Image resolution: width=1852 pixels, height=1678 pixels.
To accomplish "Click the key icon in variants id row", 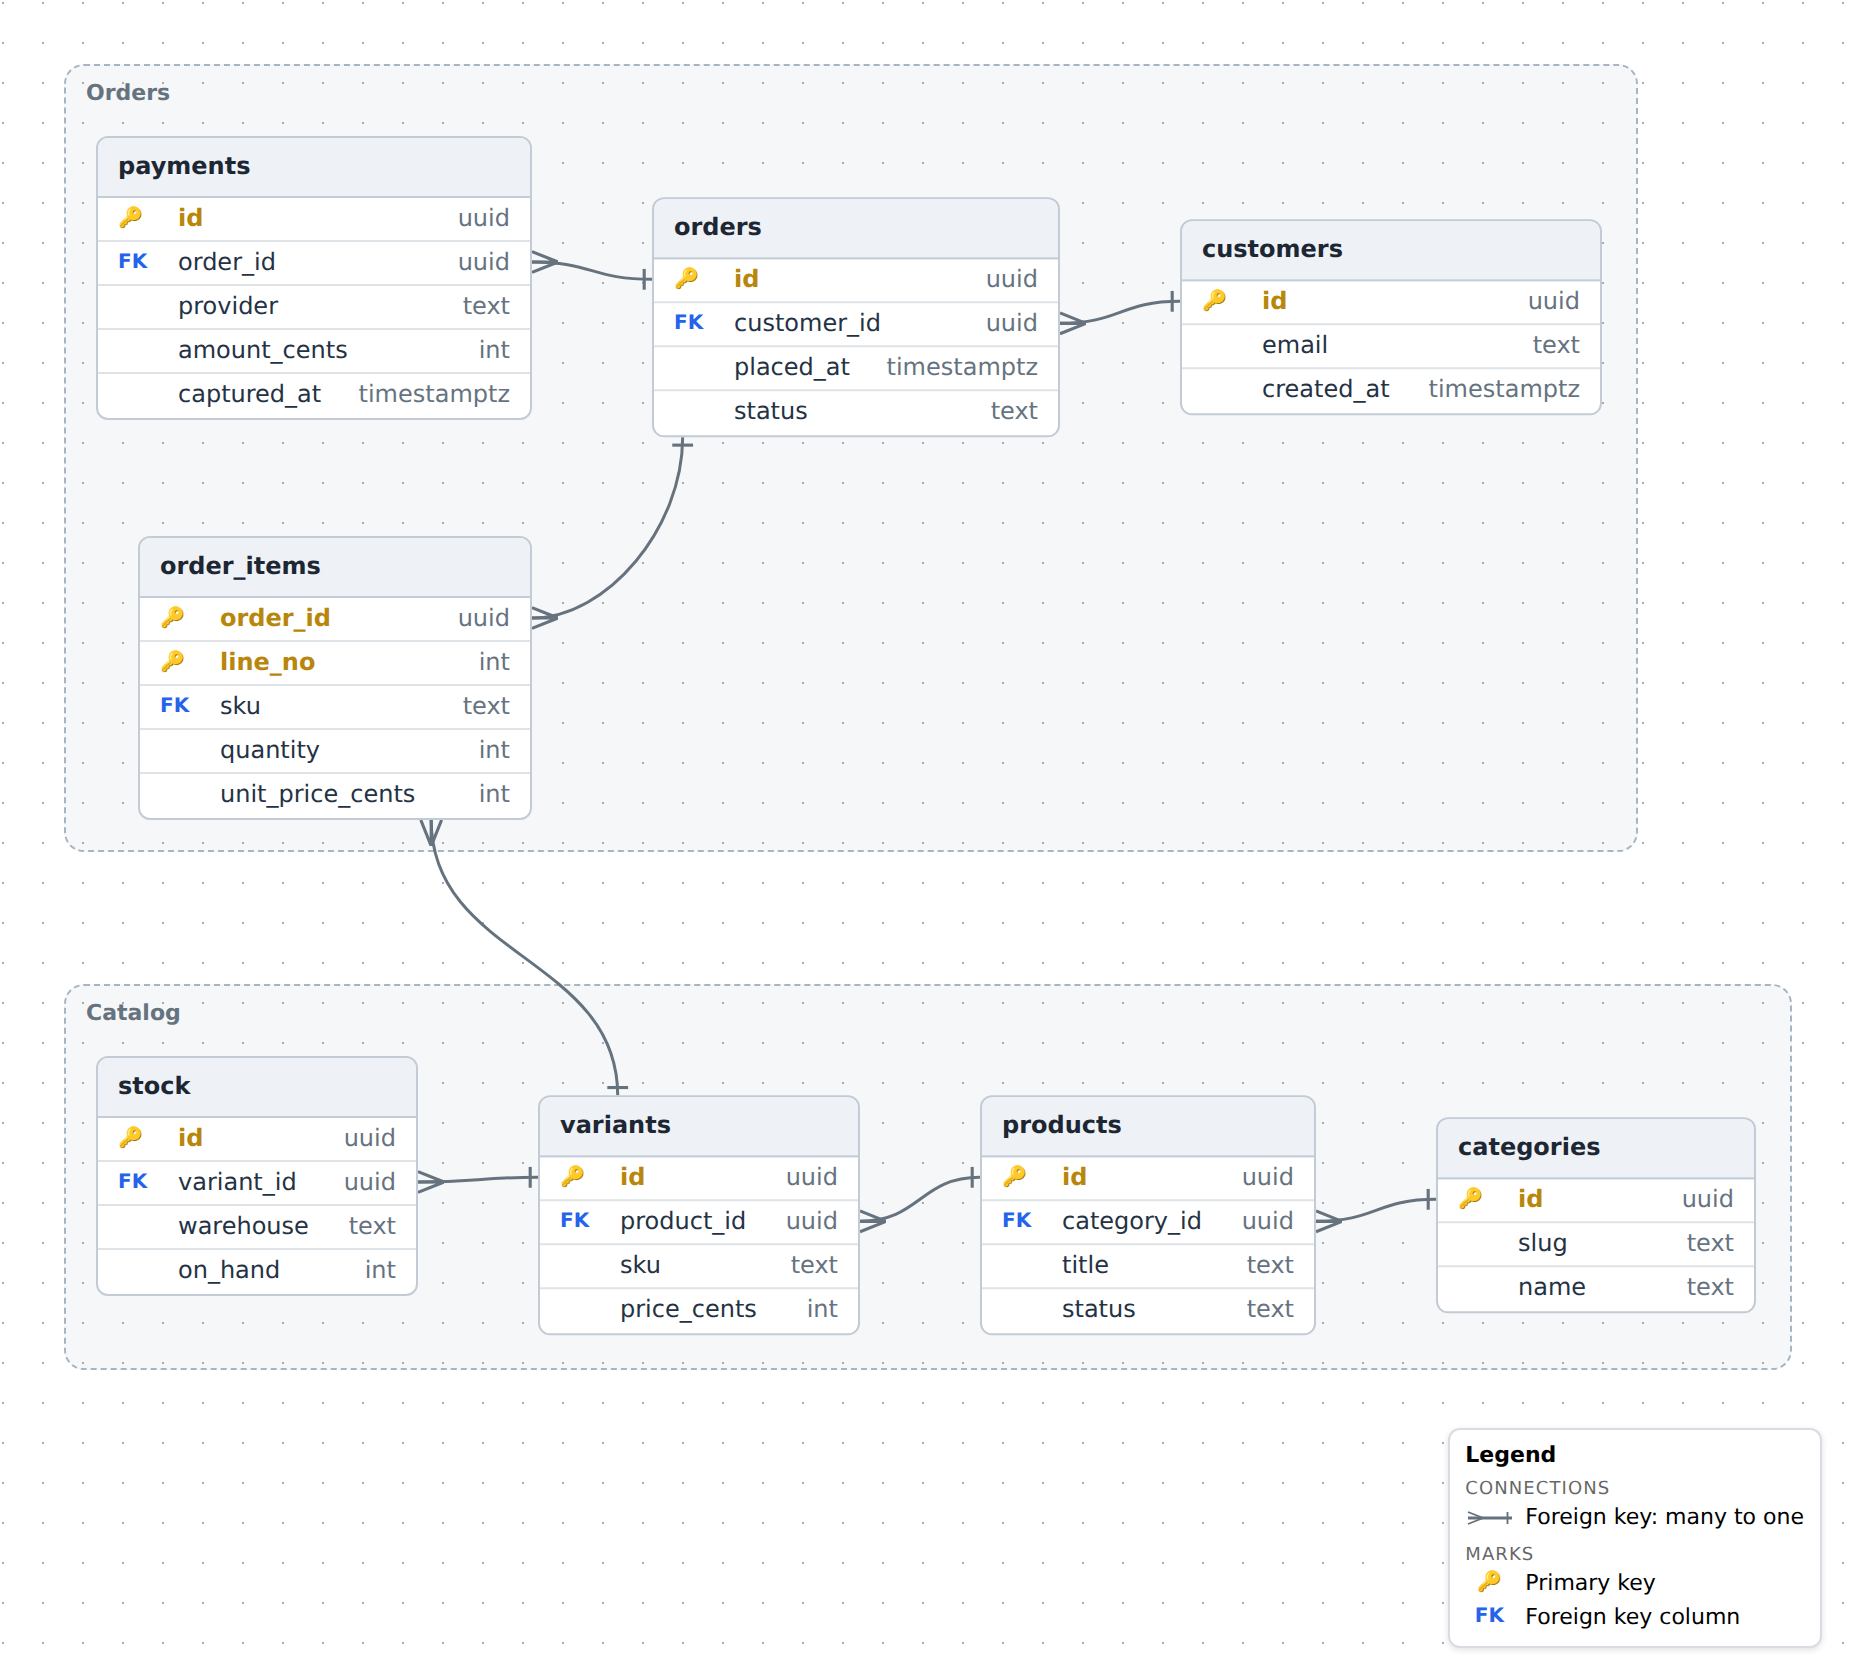I will click(x=573, y=1176).
